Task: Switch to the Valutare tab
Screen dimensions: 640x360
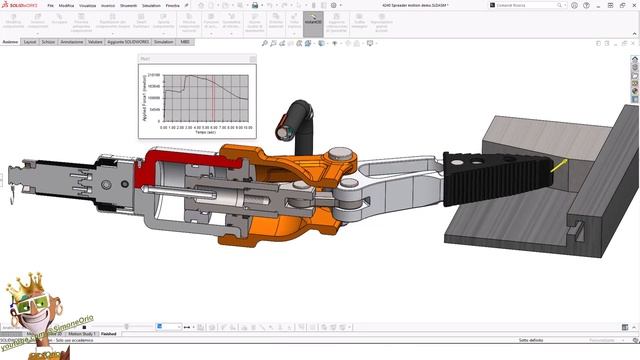Action: click(x=95, y=42)
